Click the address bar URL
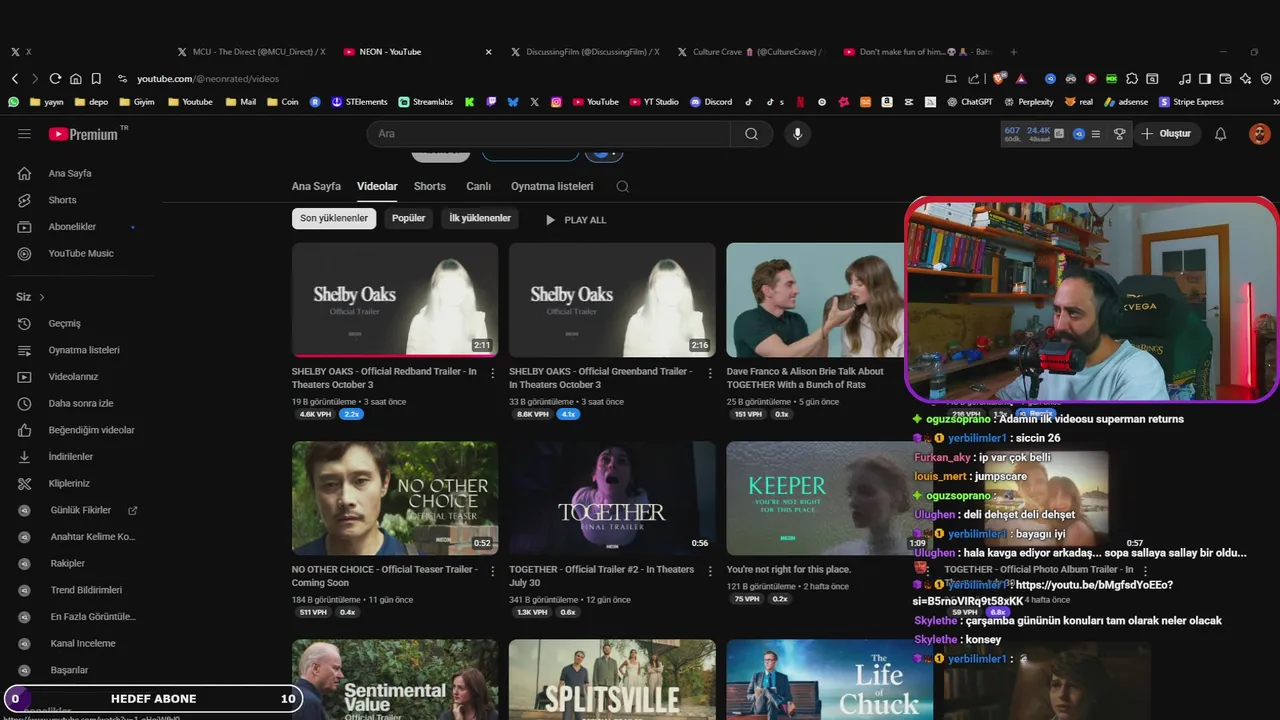The width and height of the screenshot is (1280, 720). (208, 78)
